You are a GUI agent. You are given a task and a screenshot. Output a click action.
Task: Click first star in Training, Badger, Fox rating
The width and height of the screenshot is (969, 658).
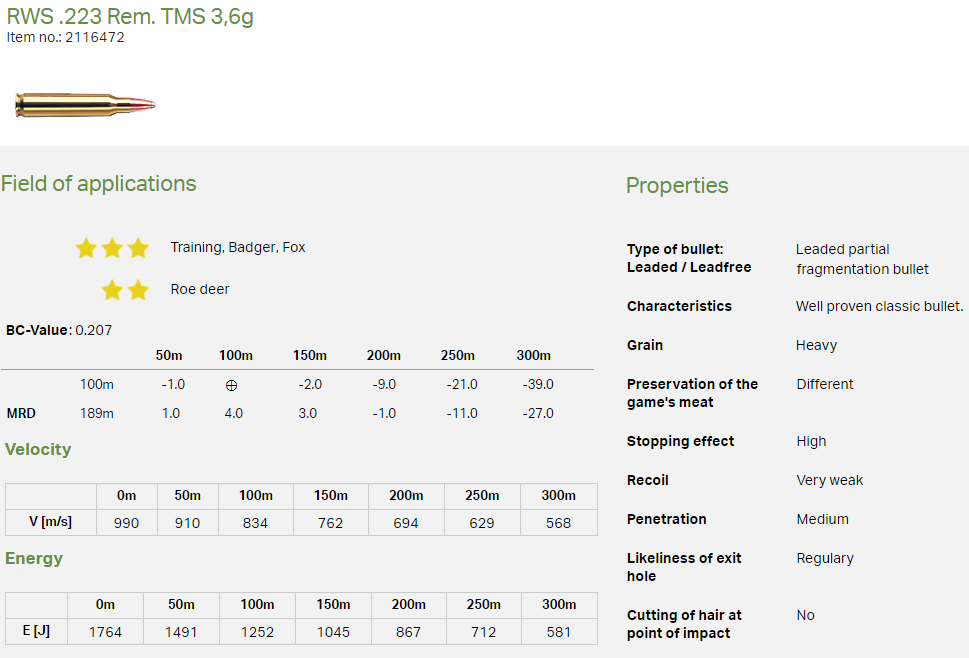pos(86,248)
